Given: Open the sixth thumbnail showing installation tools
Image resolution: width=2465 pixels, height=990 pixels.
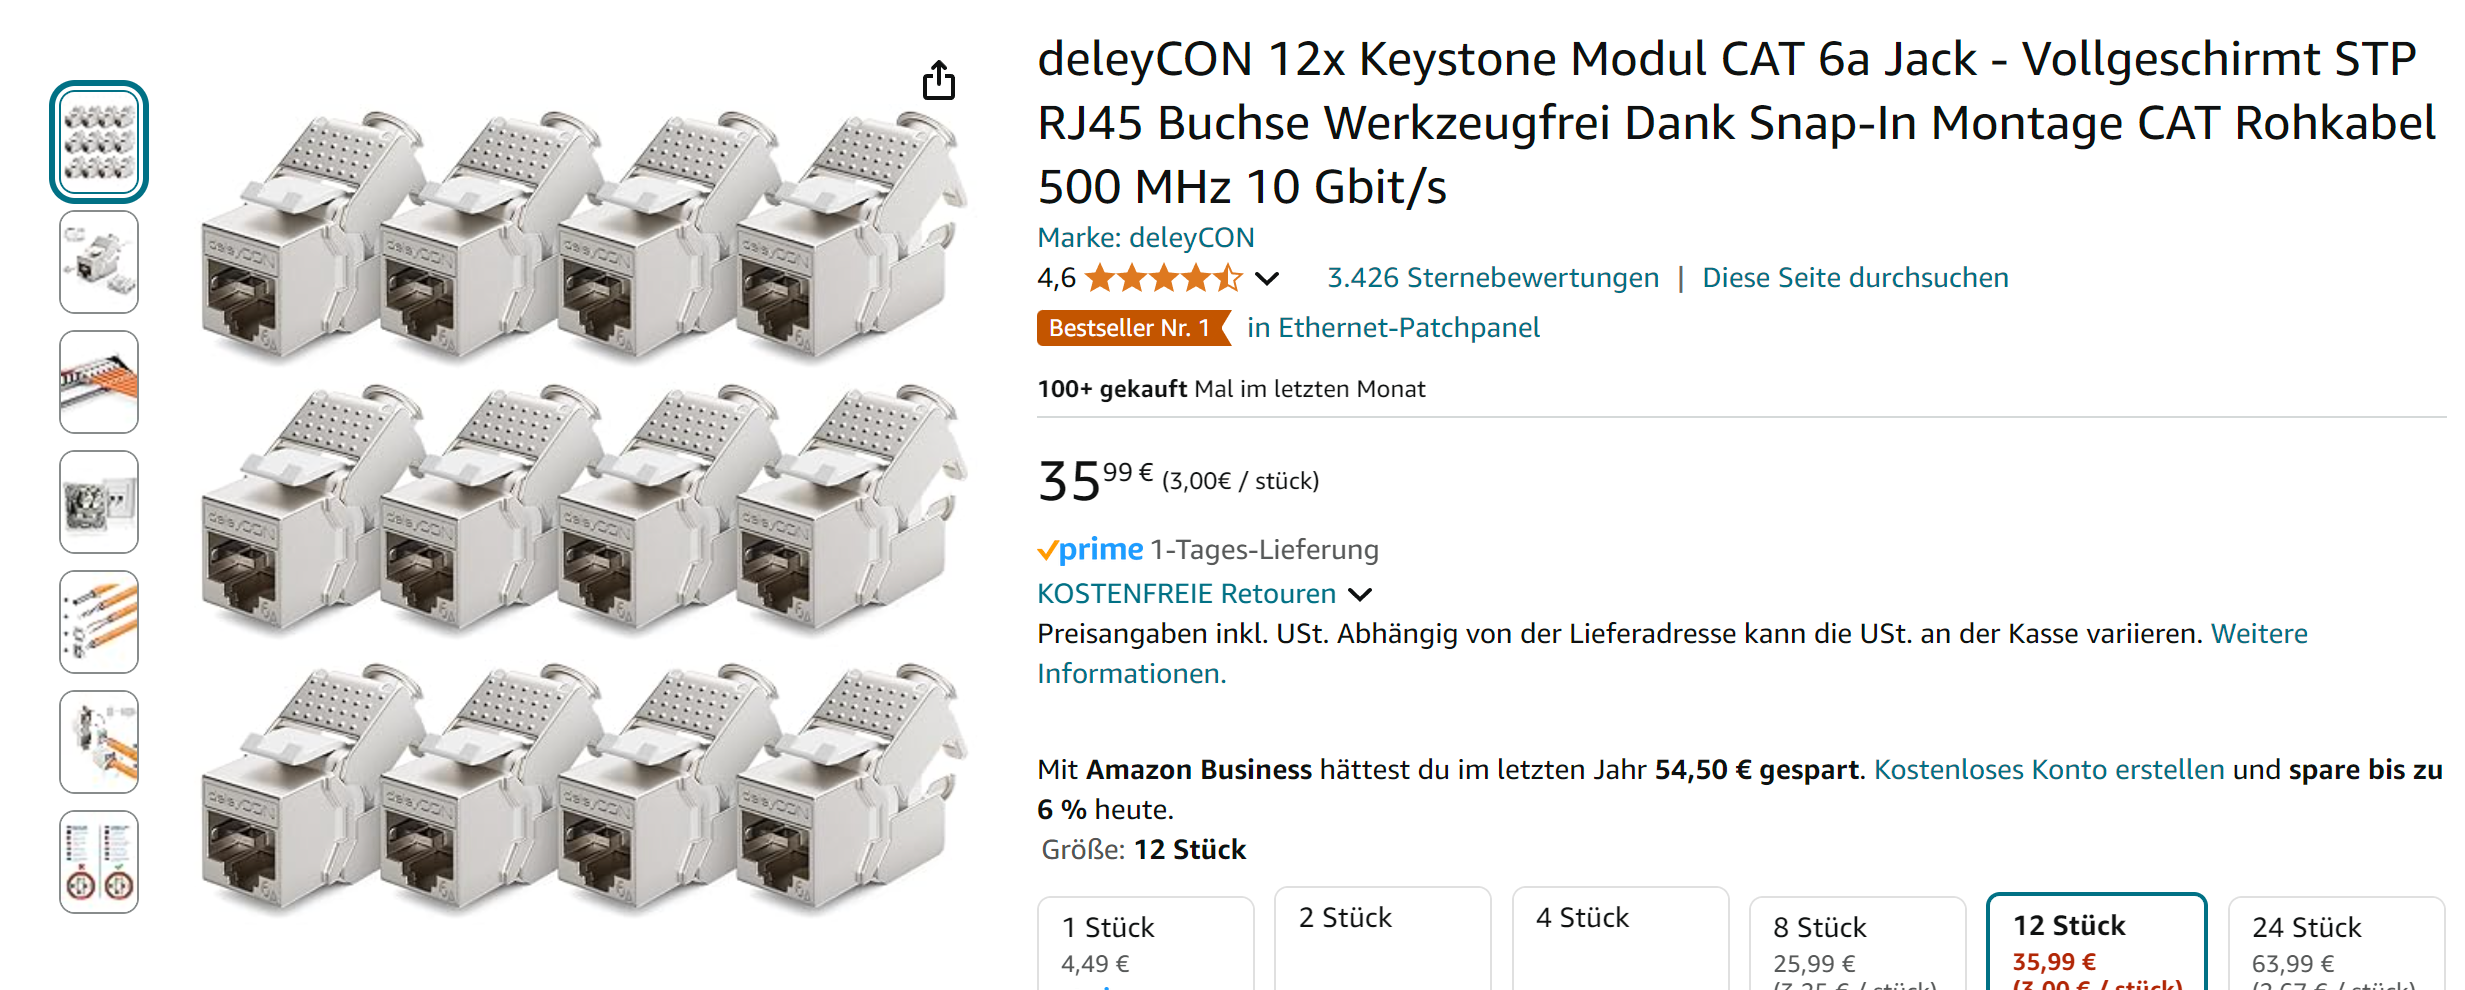Looking at the screenshot, I should [x=99, y=742].
